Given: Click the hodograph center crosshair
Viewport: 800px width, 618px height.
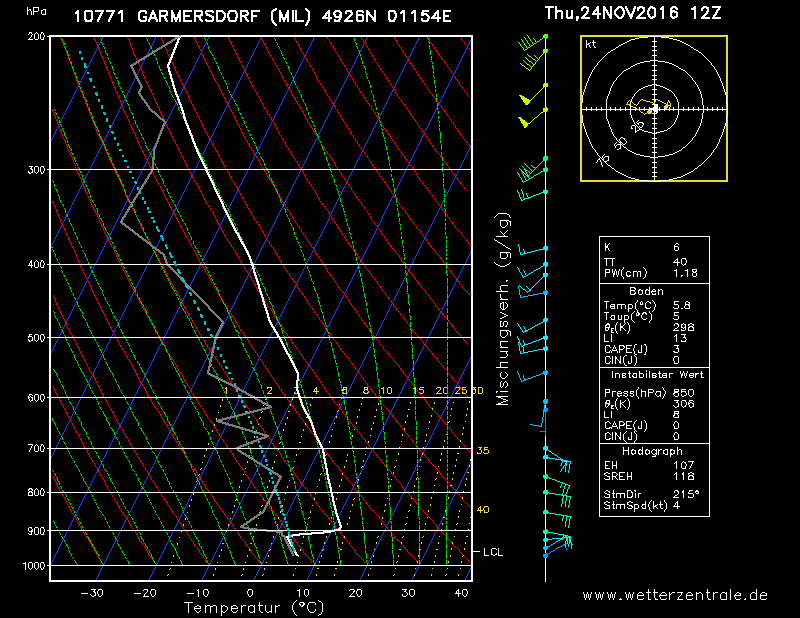Looking at the screenshot, I should coord(654,108).
